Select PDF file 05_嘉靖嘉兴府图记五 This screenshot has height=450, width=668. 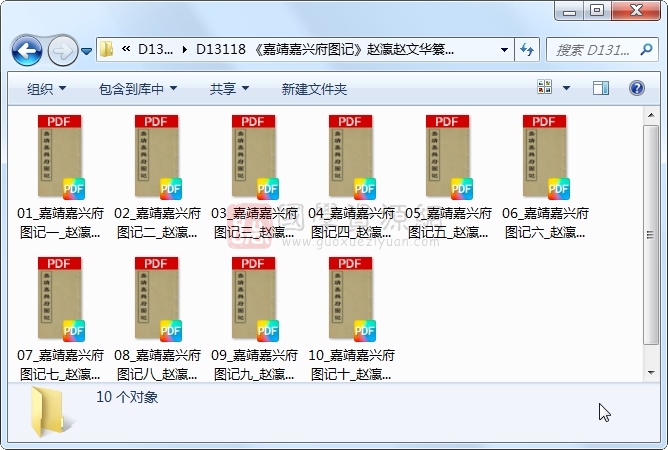tap(449, 157)
